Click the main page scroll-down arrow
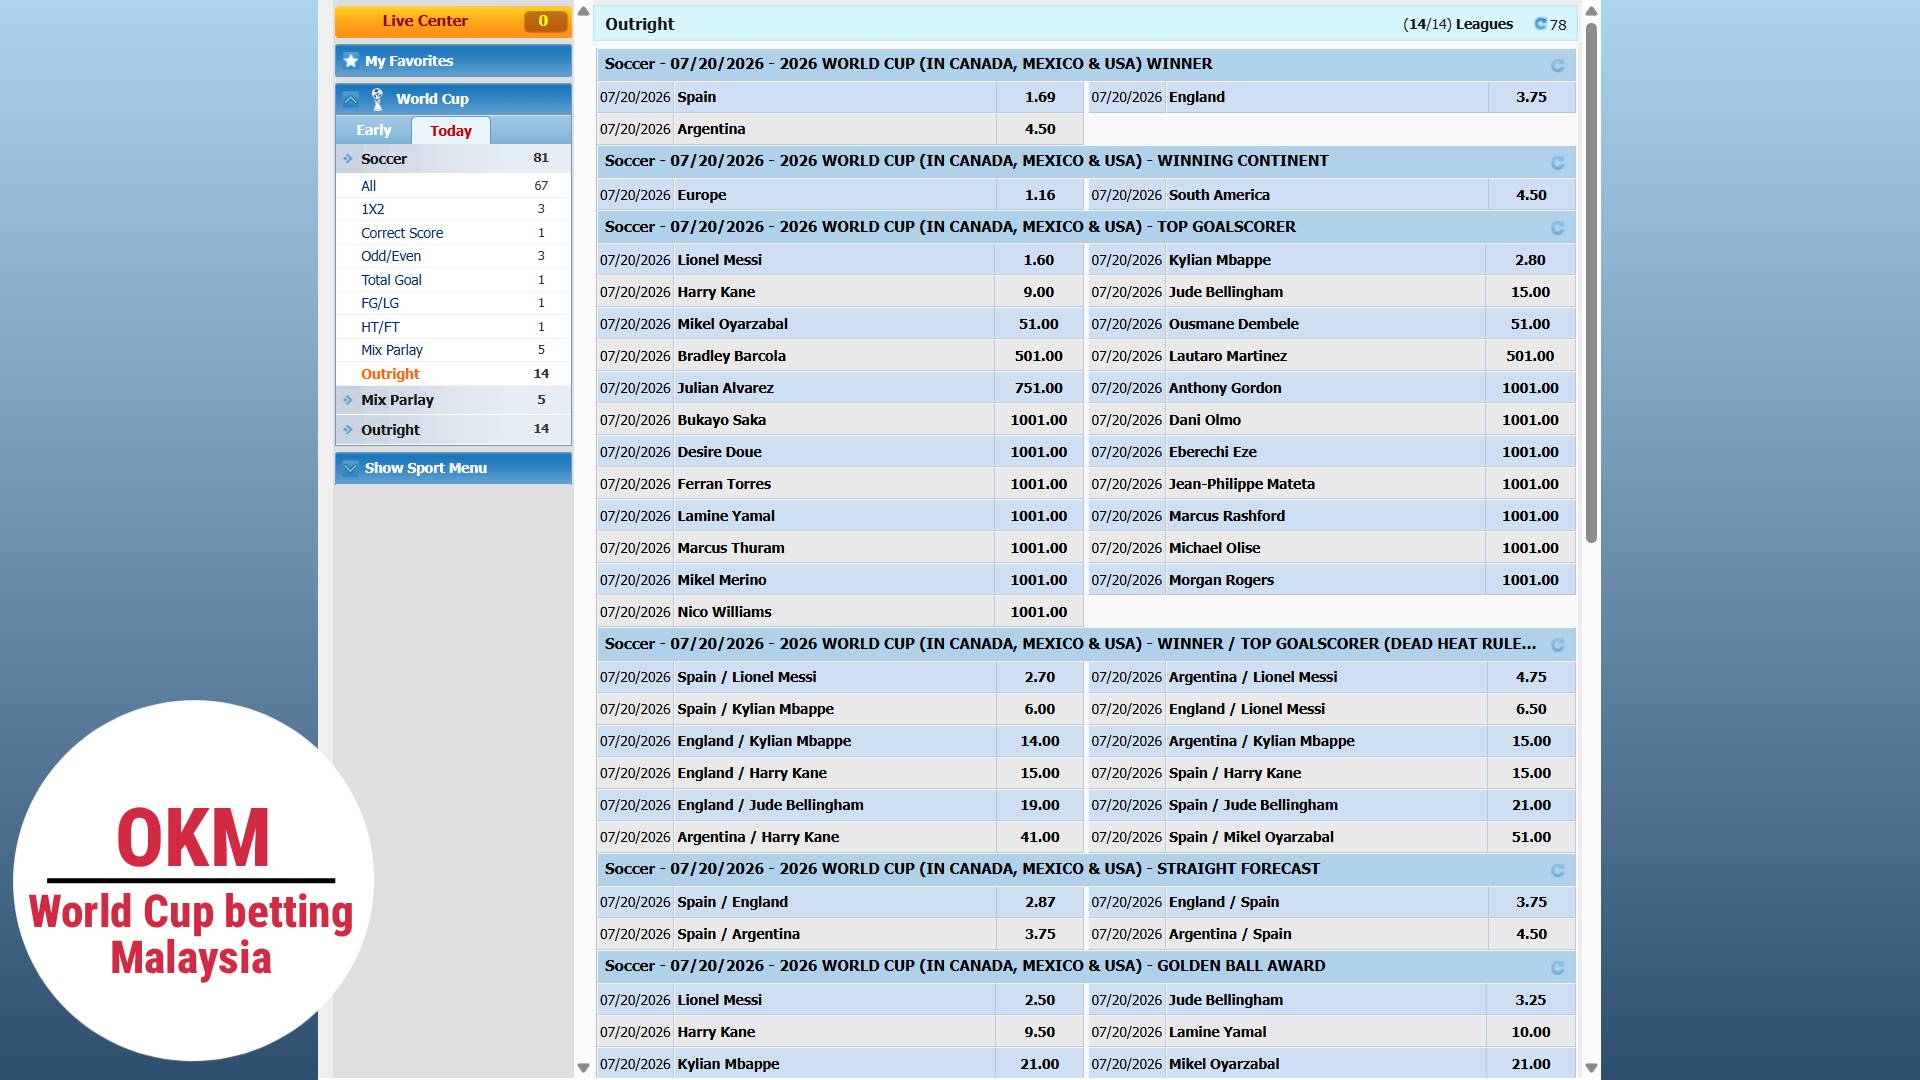 click(x=1591, y=1068)
